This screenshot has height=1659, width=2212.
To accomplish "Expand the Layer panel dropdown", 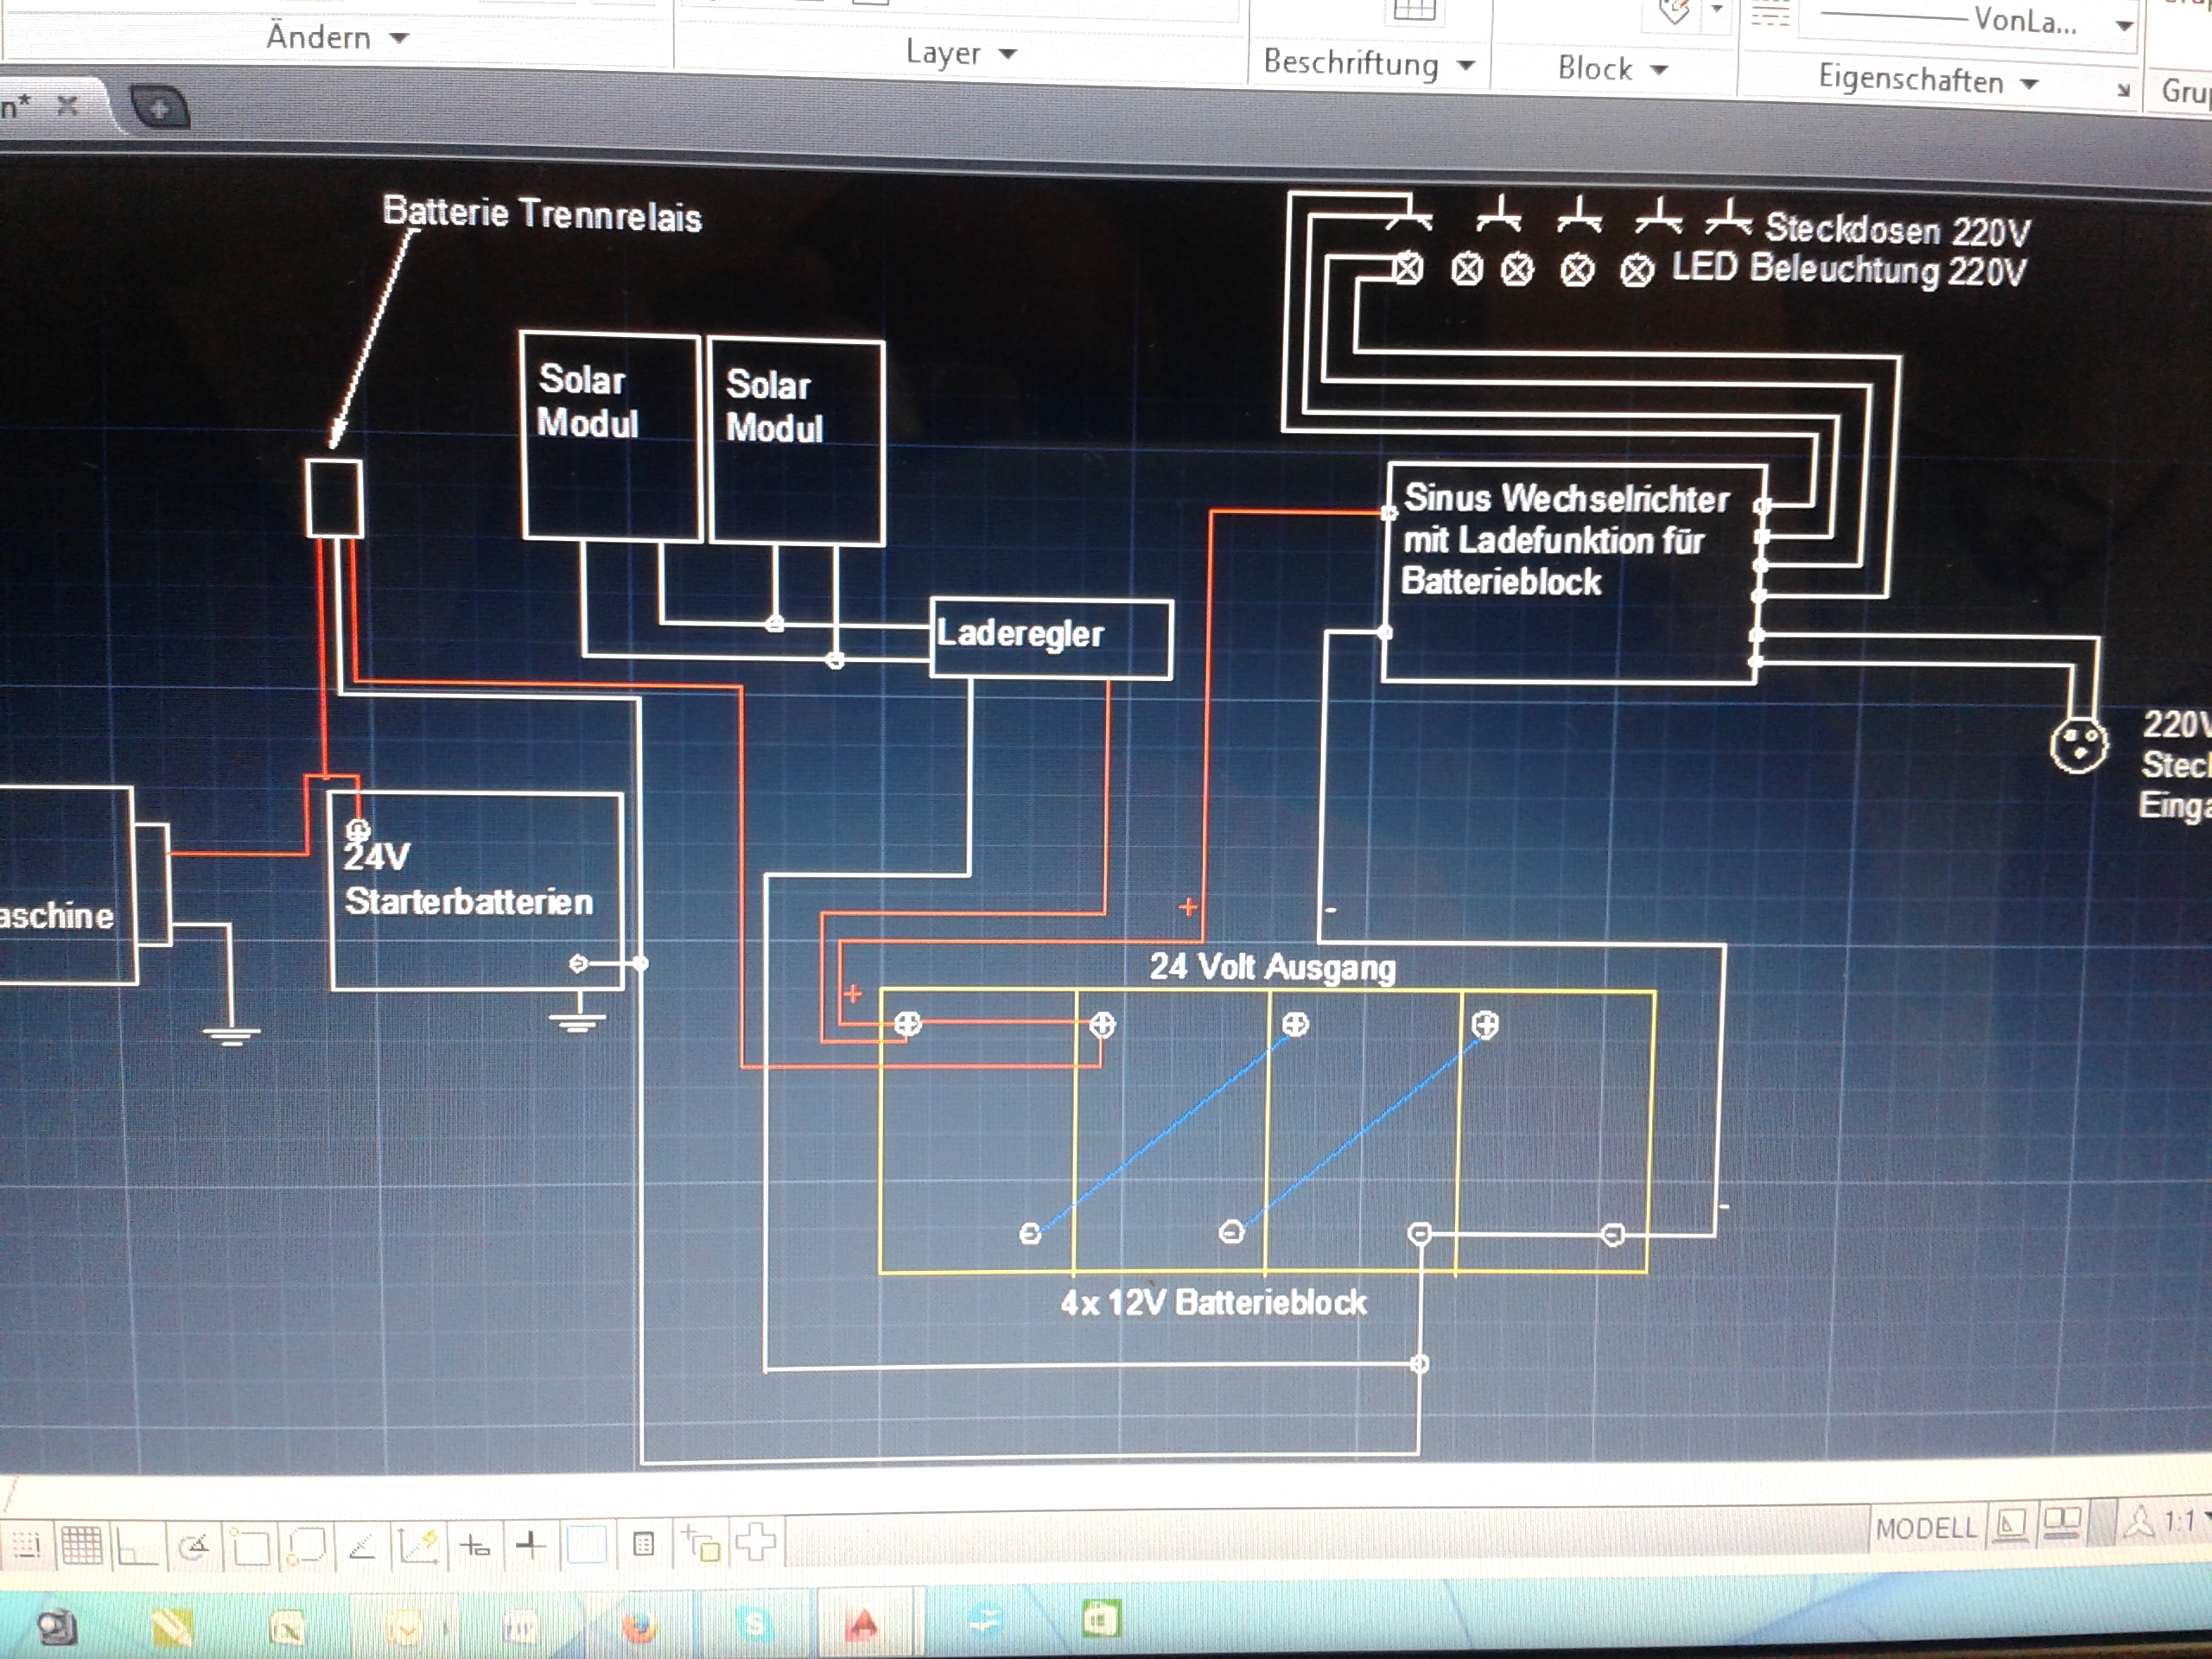I will pyautogui.click(x=1007, y=54).
